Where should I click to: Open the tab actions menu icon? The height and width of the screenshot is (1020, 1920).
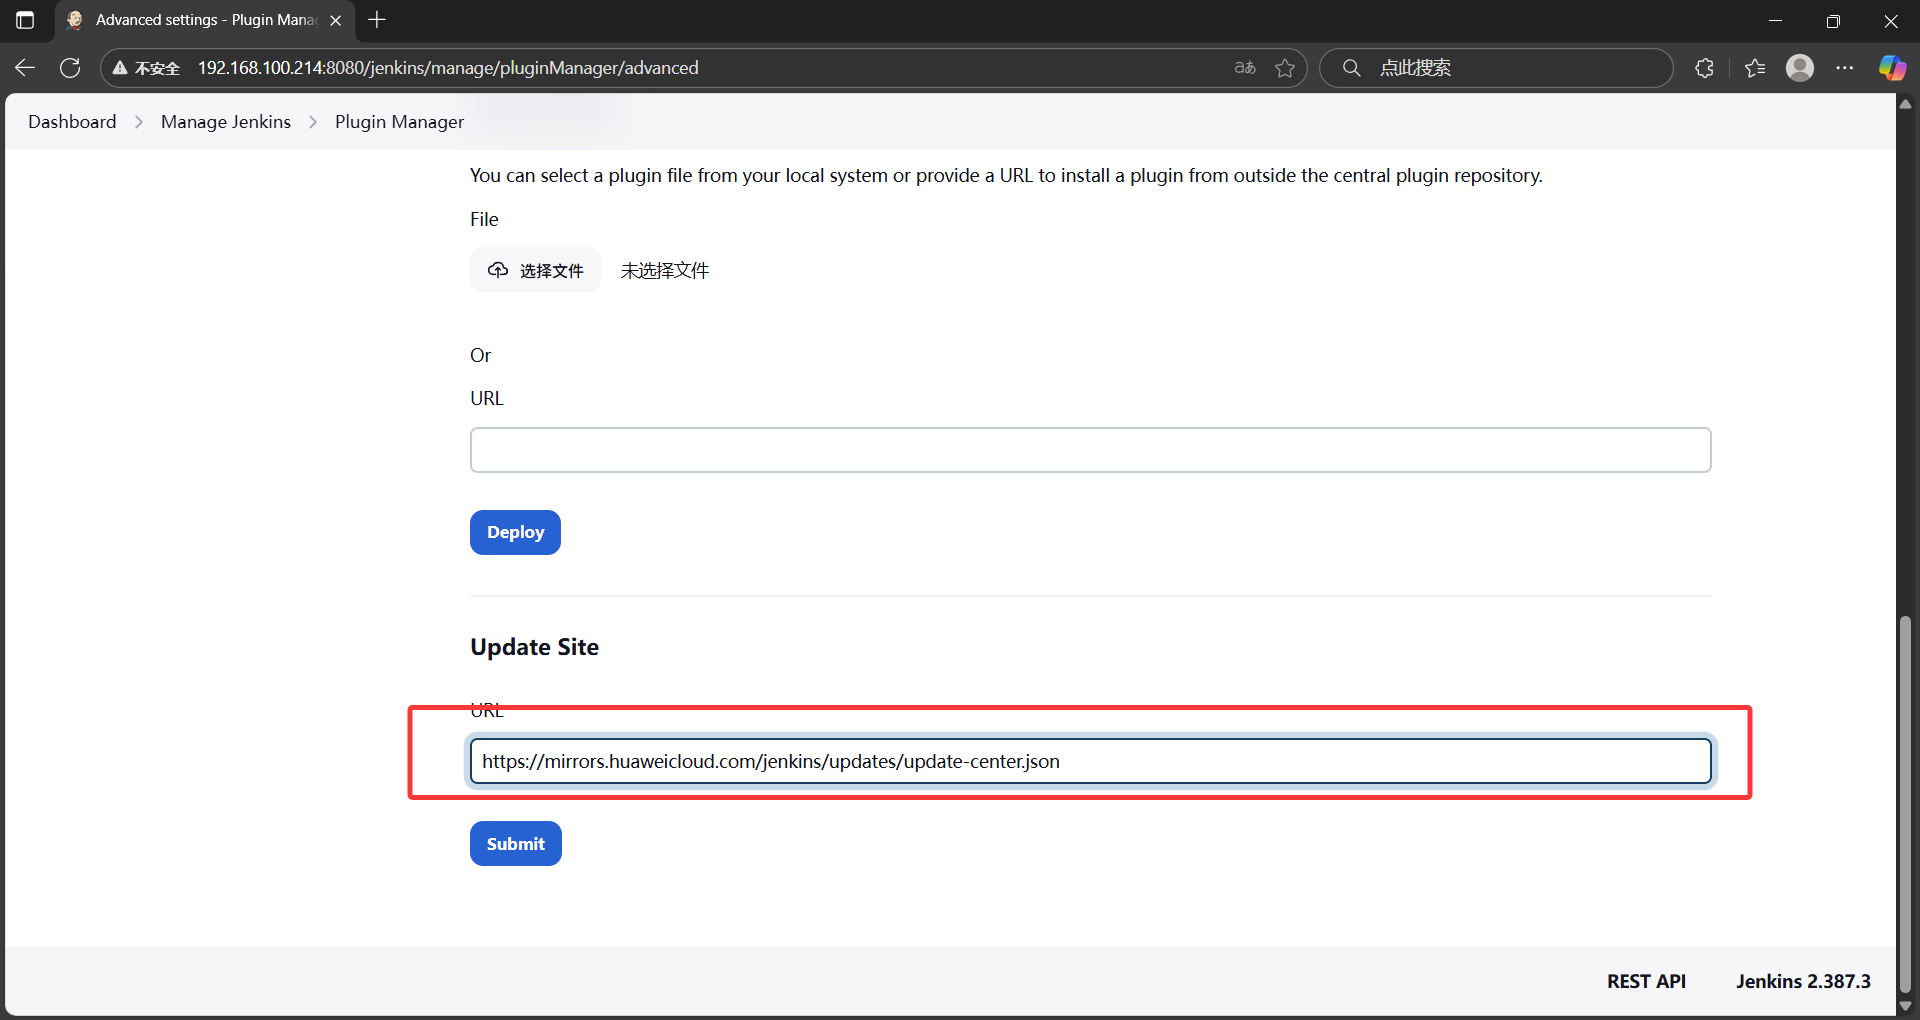point(25,20)
